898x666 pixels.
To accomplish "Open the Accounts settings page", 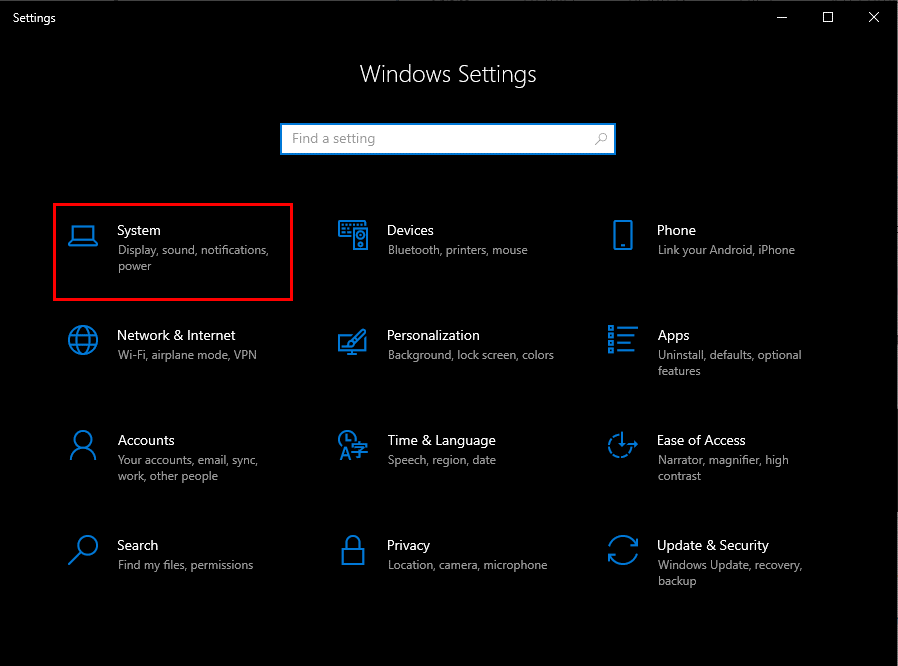I will coord(146,440).
